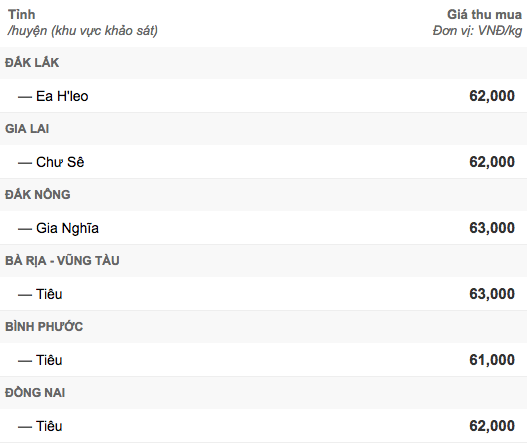Select Tiêu under Bình Phước
The width and height of the screenshot is (527, 445).
pyautogui.click(x=264, y=360)
